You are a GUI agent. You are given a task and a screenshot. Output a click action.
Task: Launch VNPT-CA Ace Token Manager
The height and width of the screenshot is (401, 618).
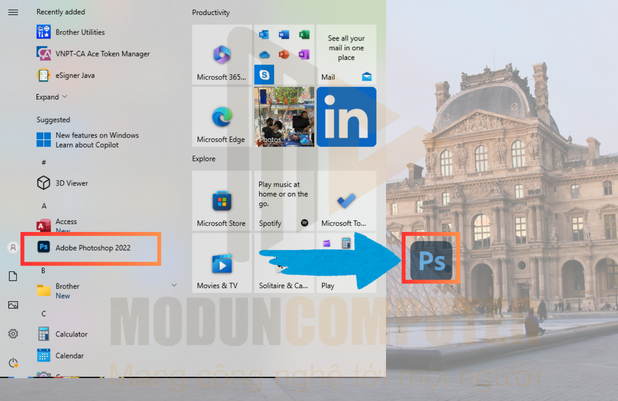102,53
